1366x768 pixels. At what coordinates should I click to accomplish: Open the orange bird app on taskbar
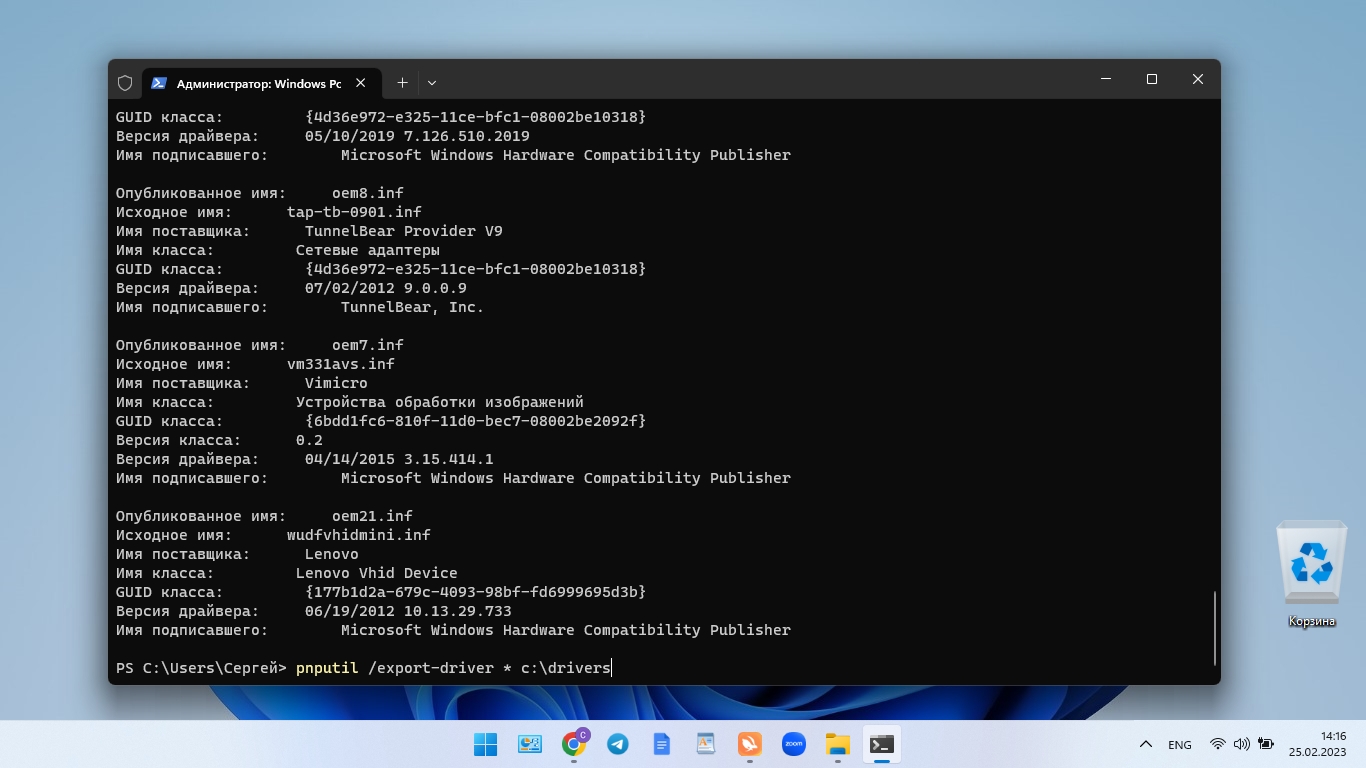click(x=749, y=744)
